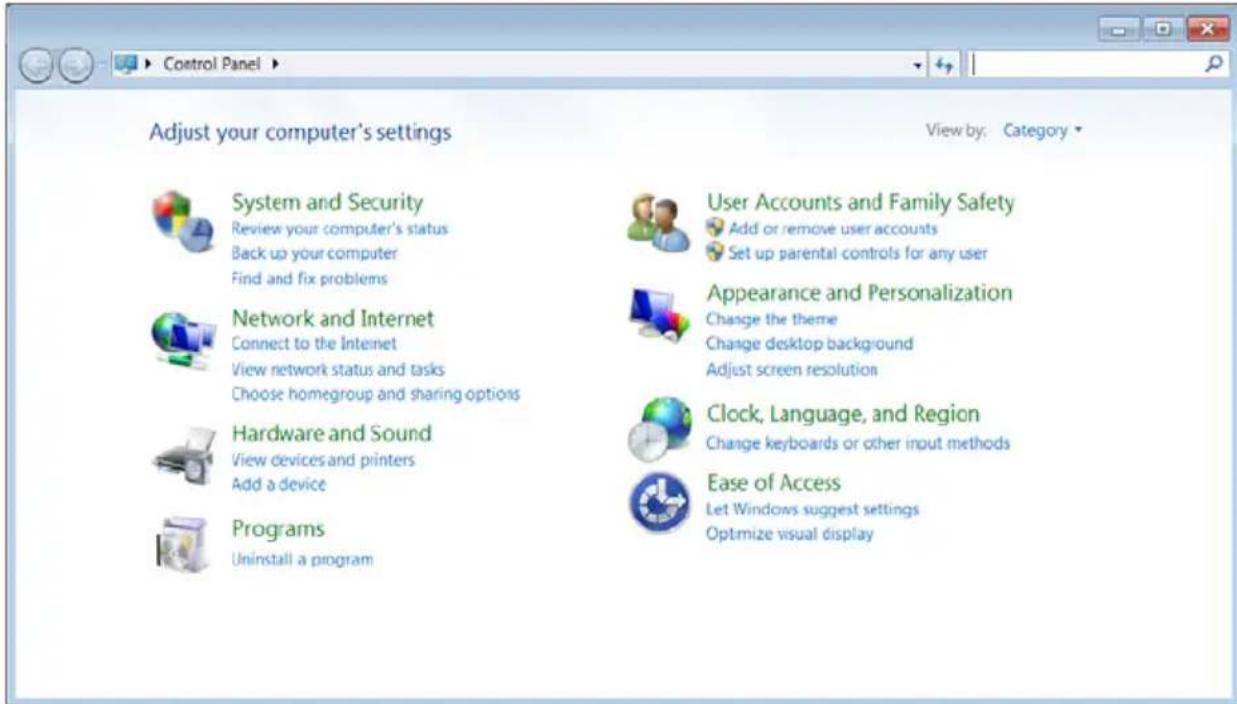Click the Back navigation arrow
Viewport: 1237px width, 704px height.
coord(37,66)
